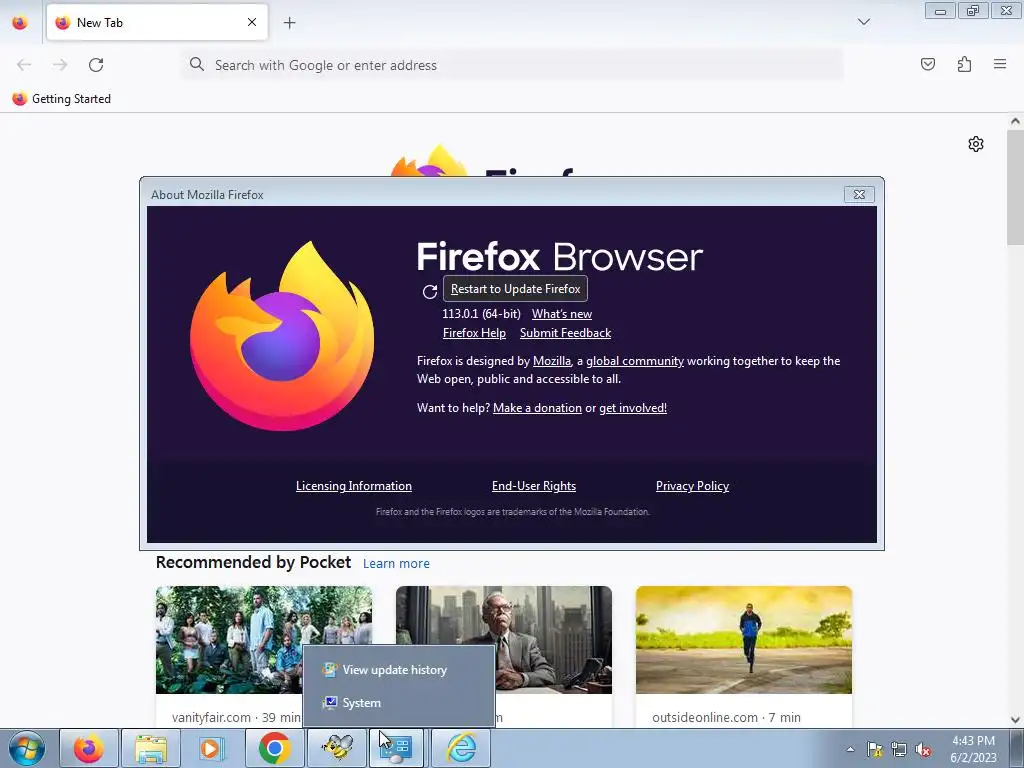
Task: Close the New Tab tab
Action: click(251, 22)
